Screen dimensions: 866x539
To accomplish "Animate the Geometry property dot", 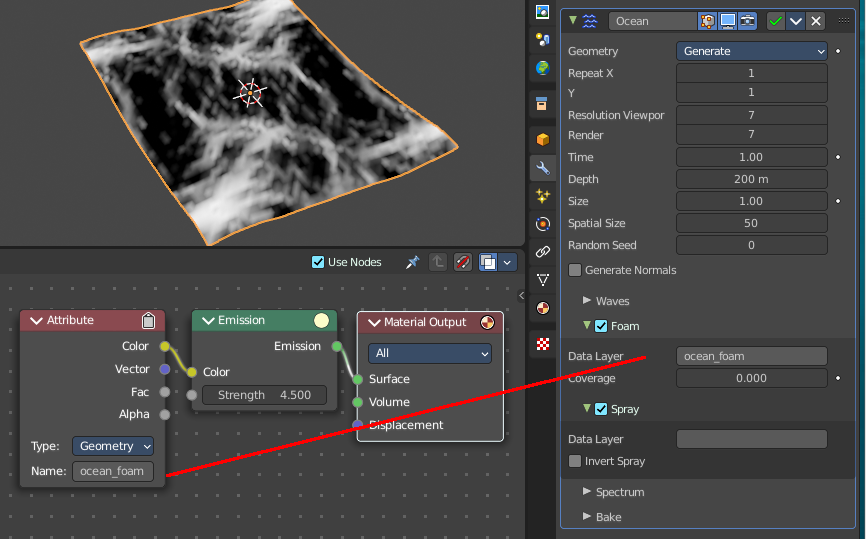I will coord(838,51).
